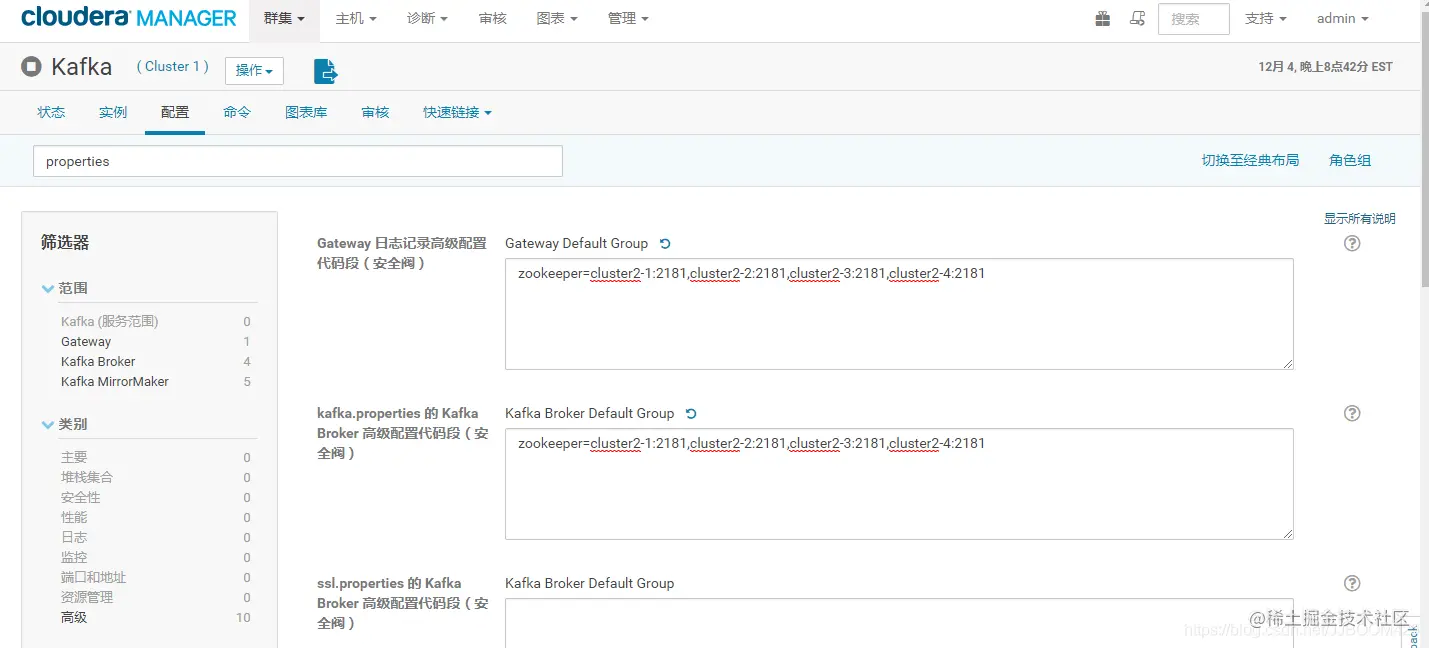
Task: Open 审核 in top navigation bar
Action: tap(493, 19)
